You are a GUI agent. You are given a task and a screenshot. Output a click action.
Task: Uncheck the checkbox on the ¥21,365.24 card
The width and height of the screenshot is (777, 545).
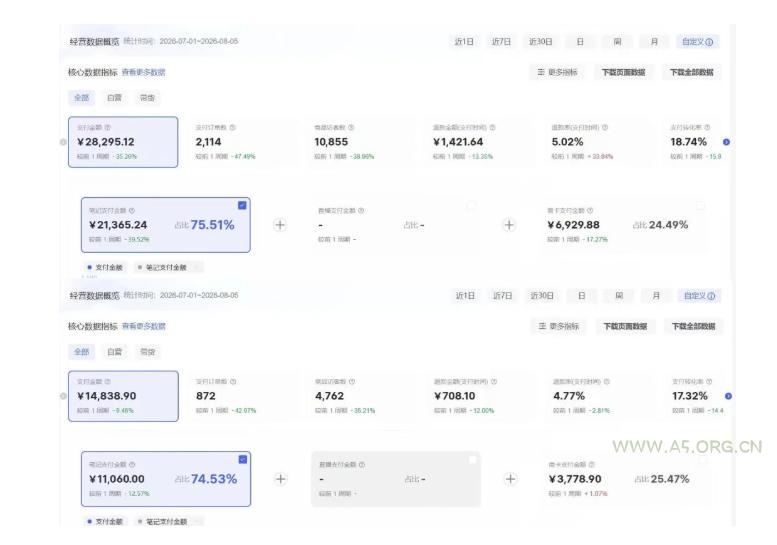tap(242, 205)
